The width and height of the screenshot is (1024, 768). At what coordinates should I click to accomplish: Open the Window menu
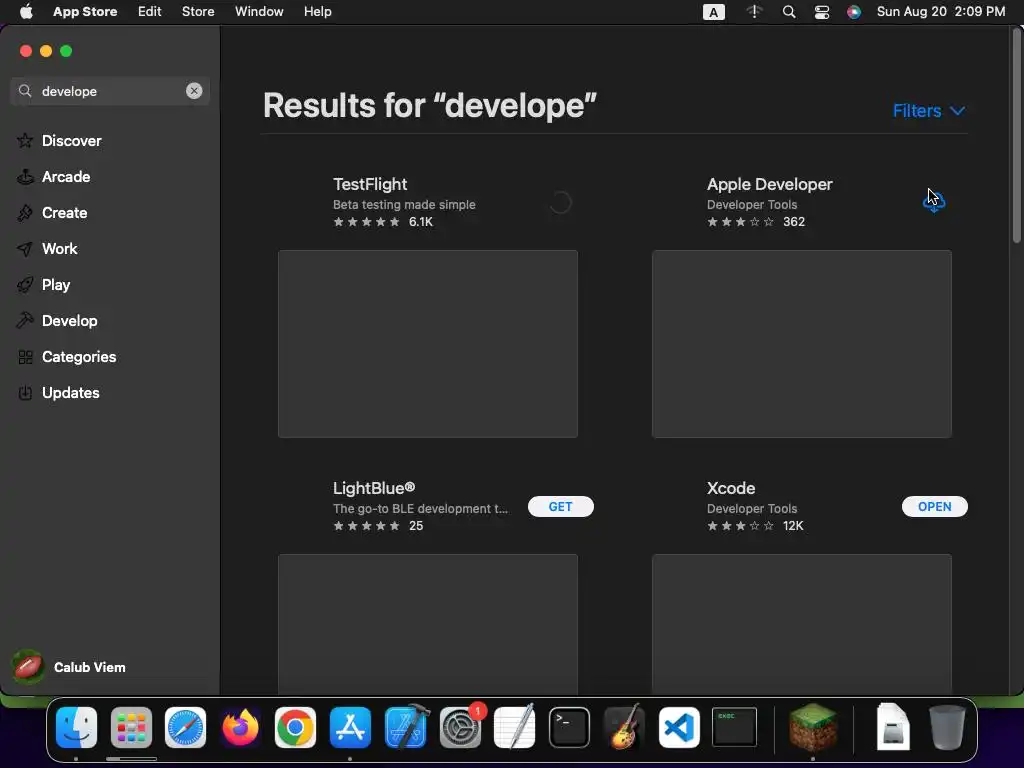[259, 11]
